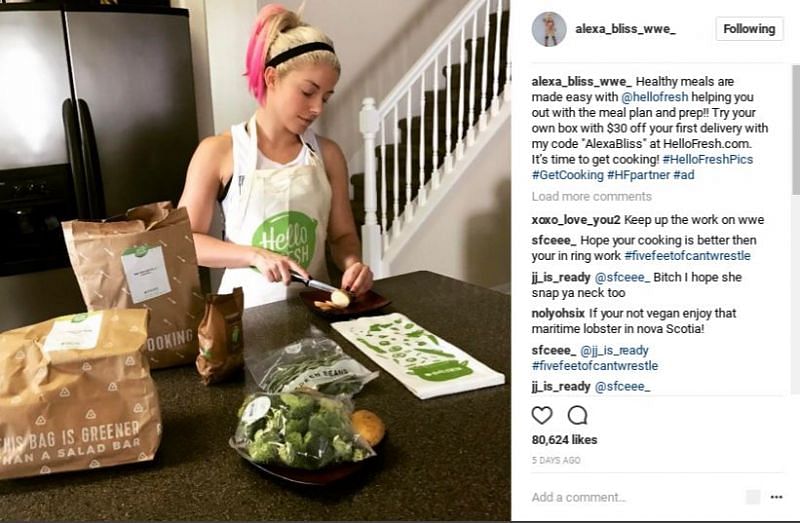Click alexa_bliss_wwe_ username in the header
Screen dimensions: 800x523
pyautogui.click(x=626, y=29)
